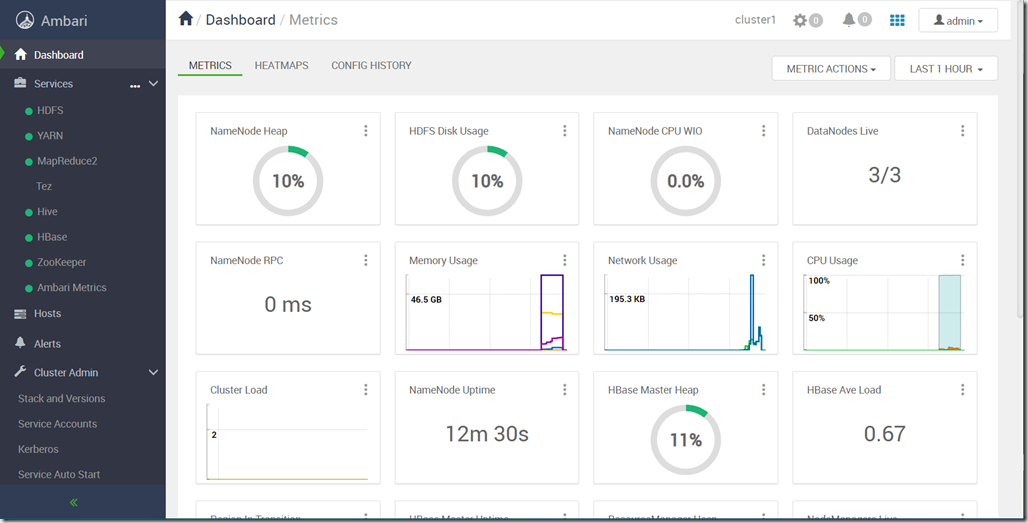Click the home icon in breadcrumb
Viewport: 1028px width, 523px height.
(x=186, y=19)
